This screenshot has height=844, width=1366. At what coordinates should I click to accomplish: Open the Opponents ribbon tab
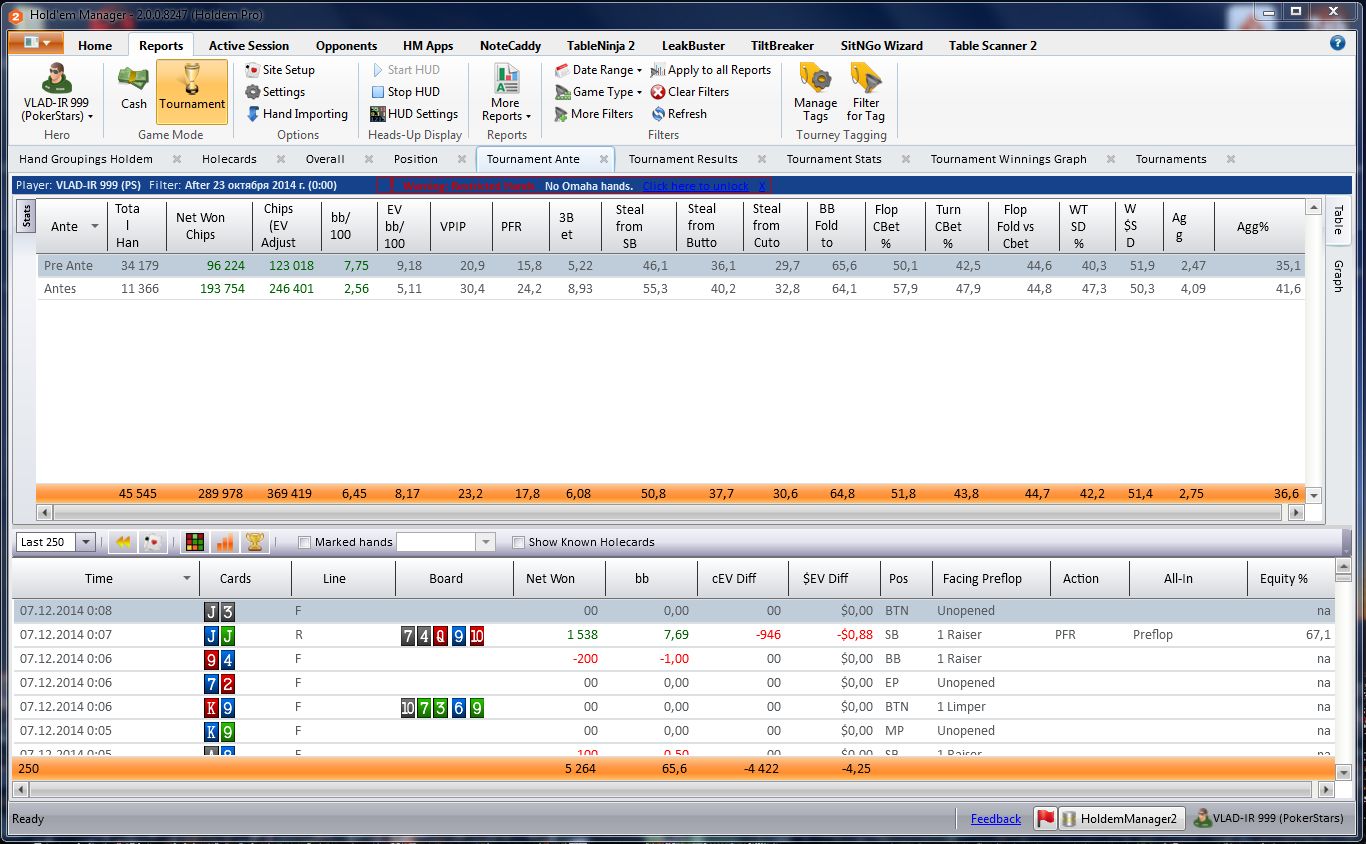tap(346, 46)
